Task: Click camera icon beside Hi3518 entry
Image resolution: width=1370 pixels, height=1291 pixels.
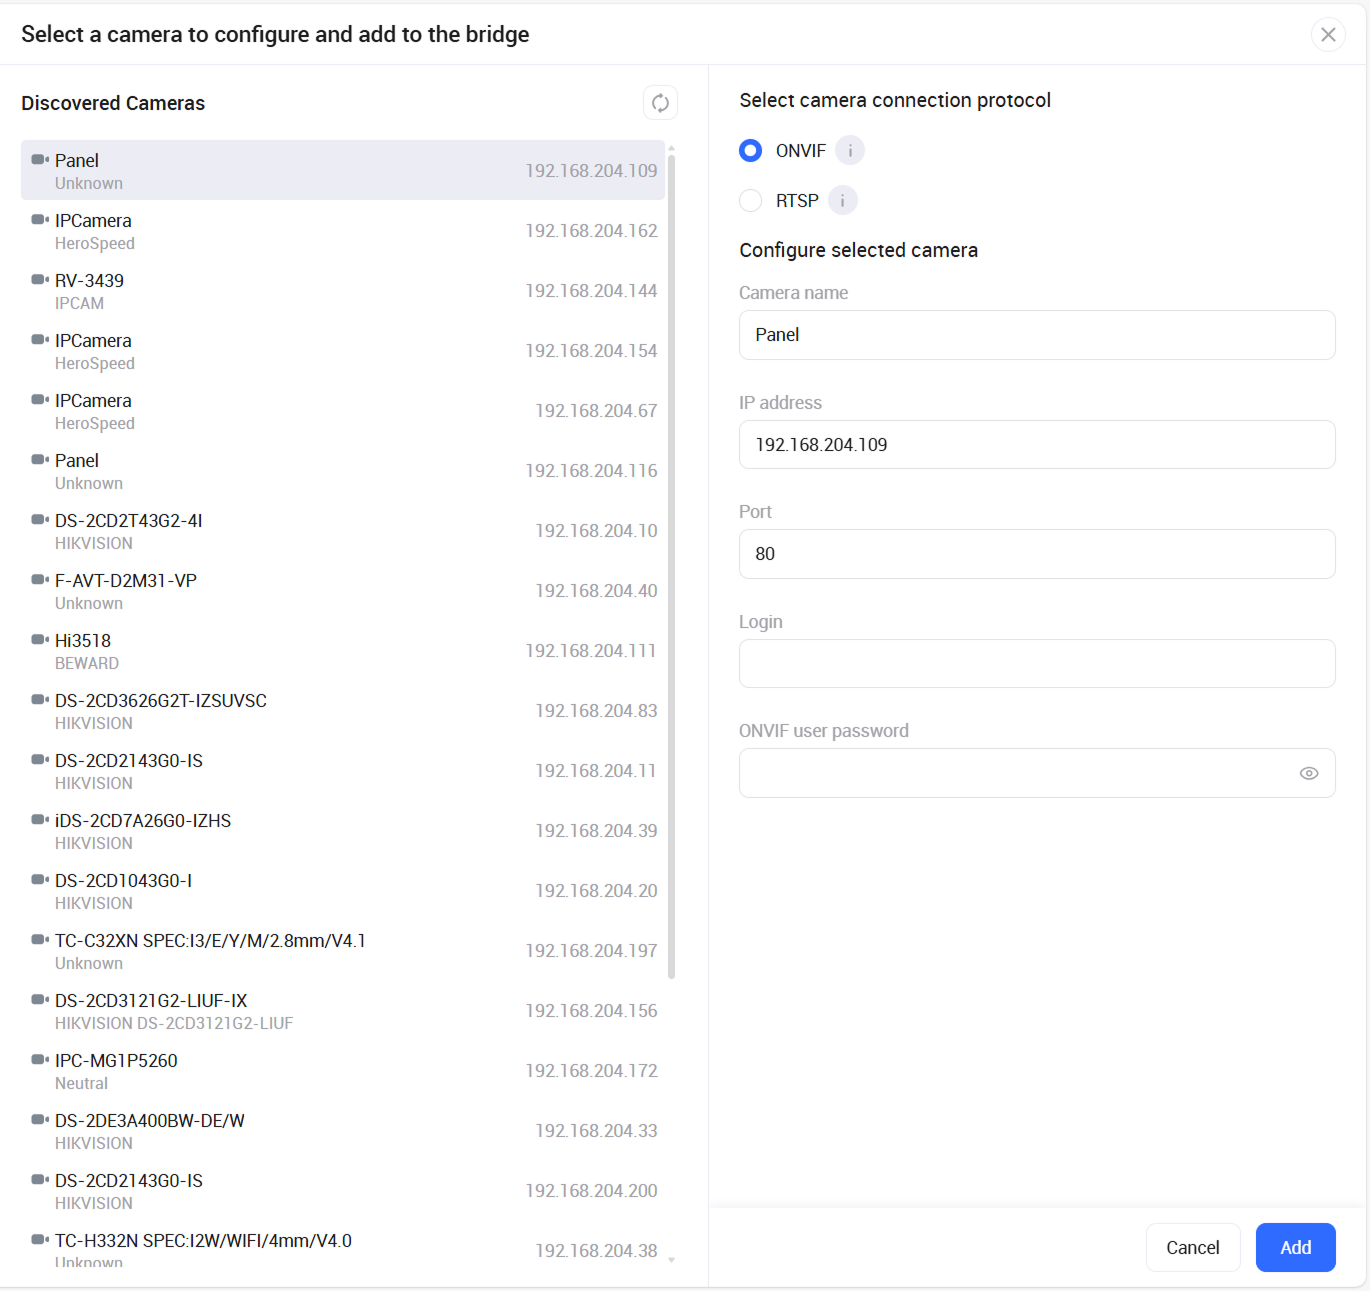Action: click(x=40, y=640)
